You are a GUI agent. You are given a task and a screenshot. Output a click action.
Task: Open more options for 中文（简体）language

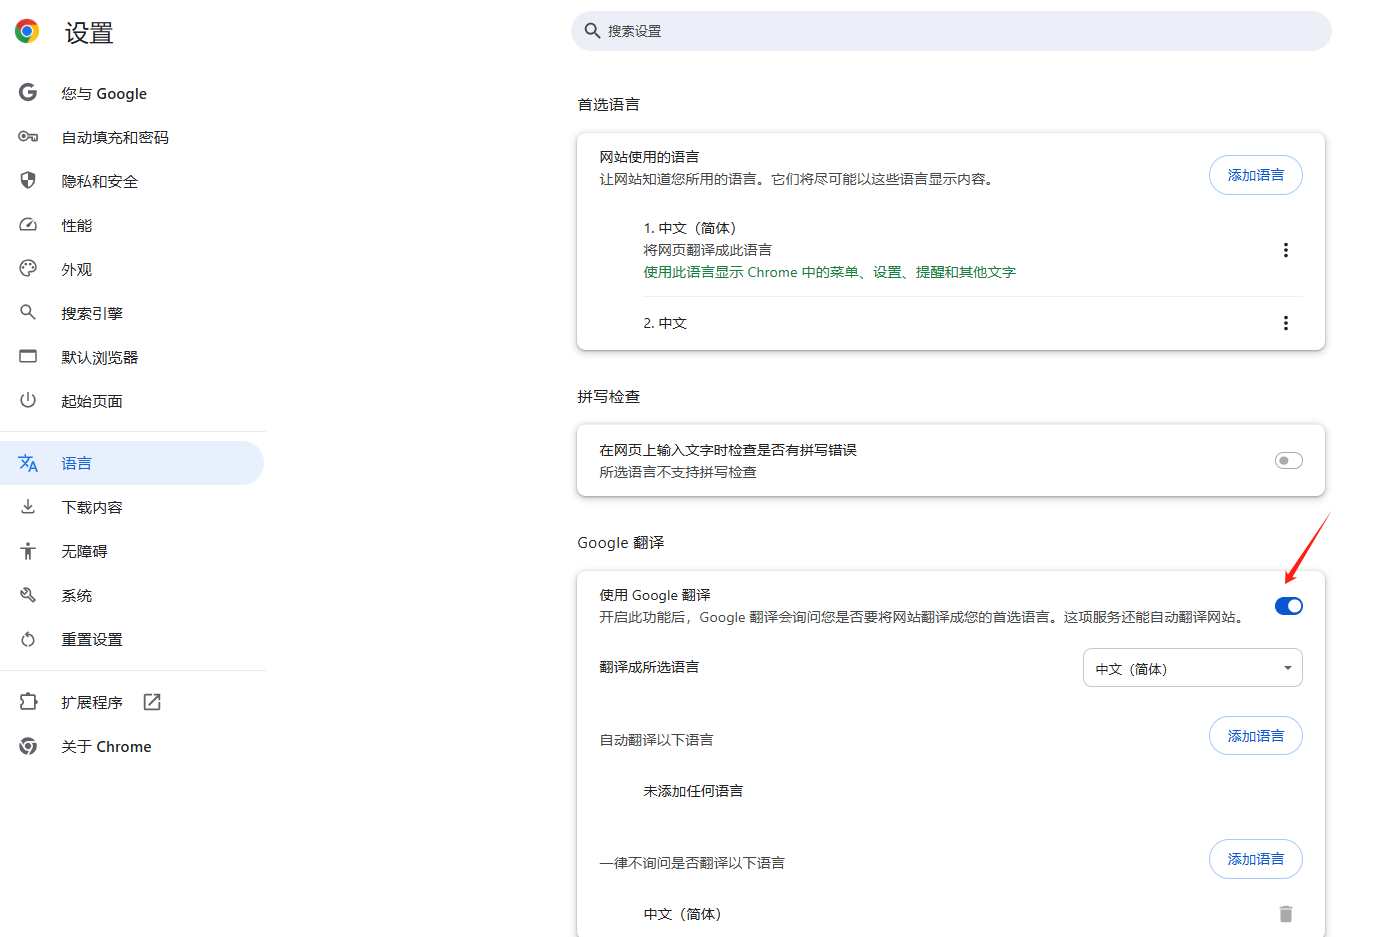tap(1286, 250)
